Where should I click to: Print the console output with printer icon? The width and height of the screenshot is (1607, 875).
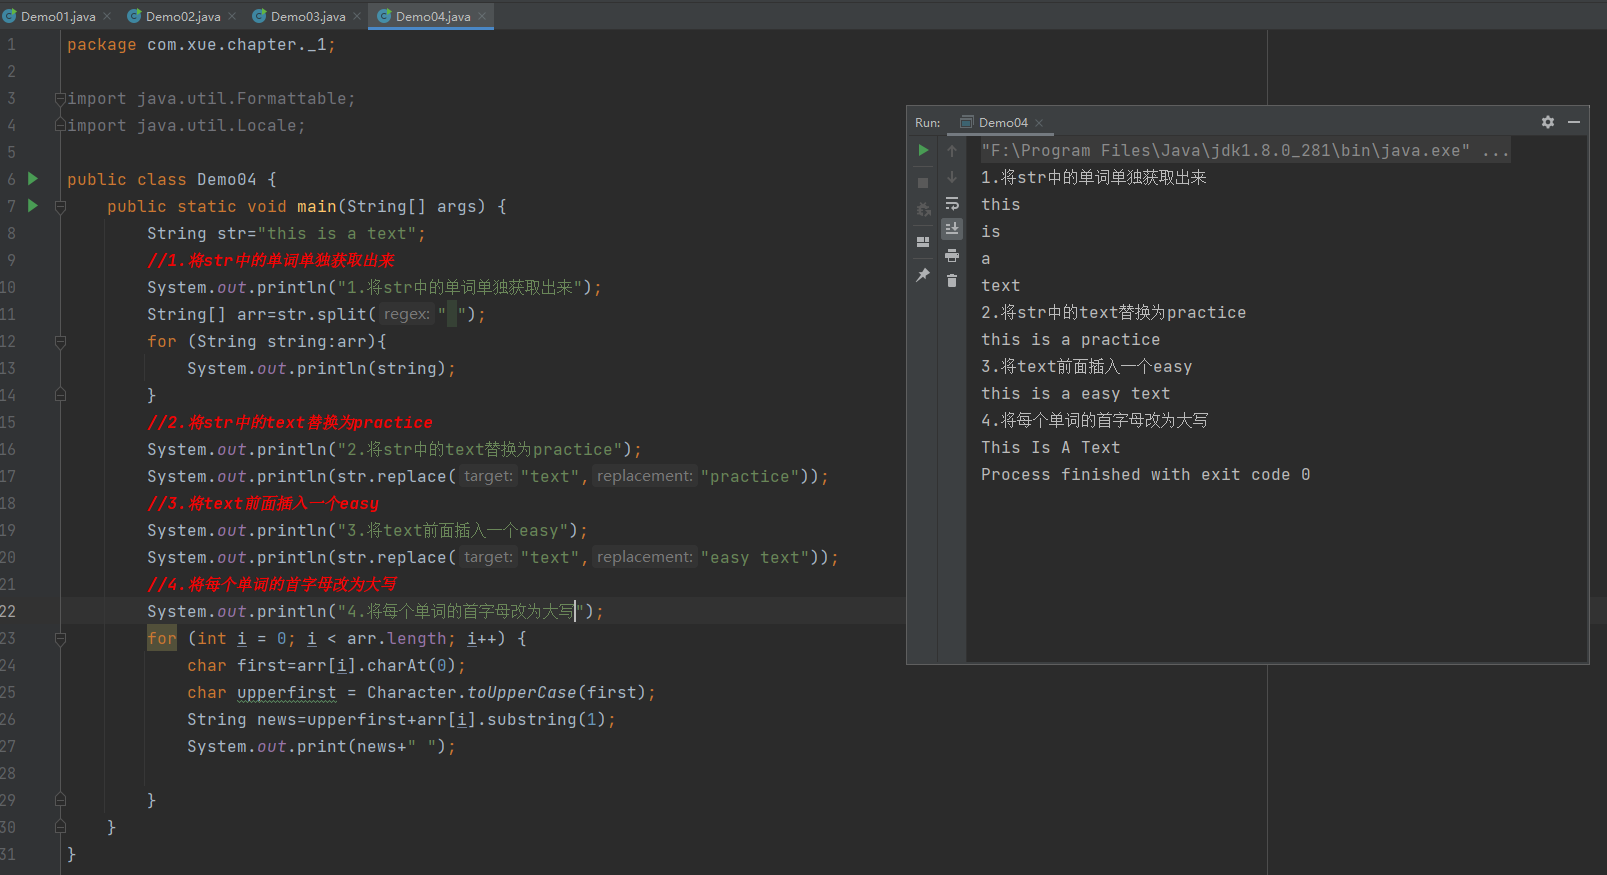click(x=952, y=255)
